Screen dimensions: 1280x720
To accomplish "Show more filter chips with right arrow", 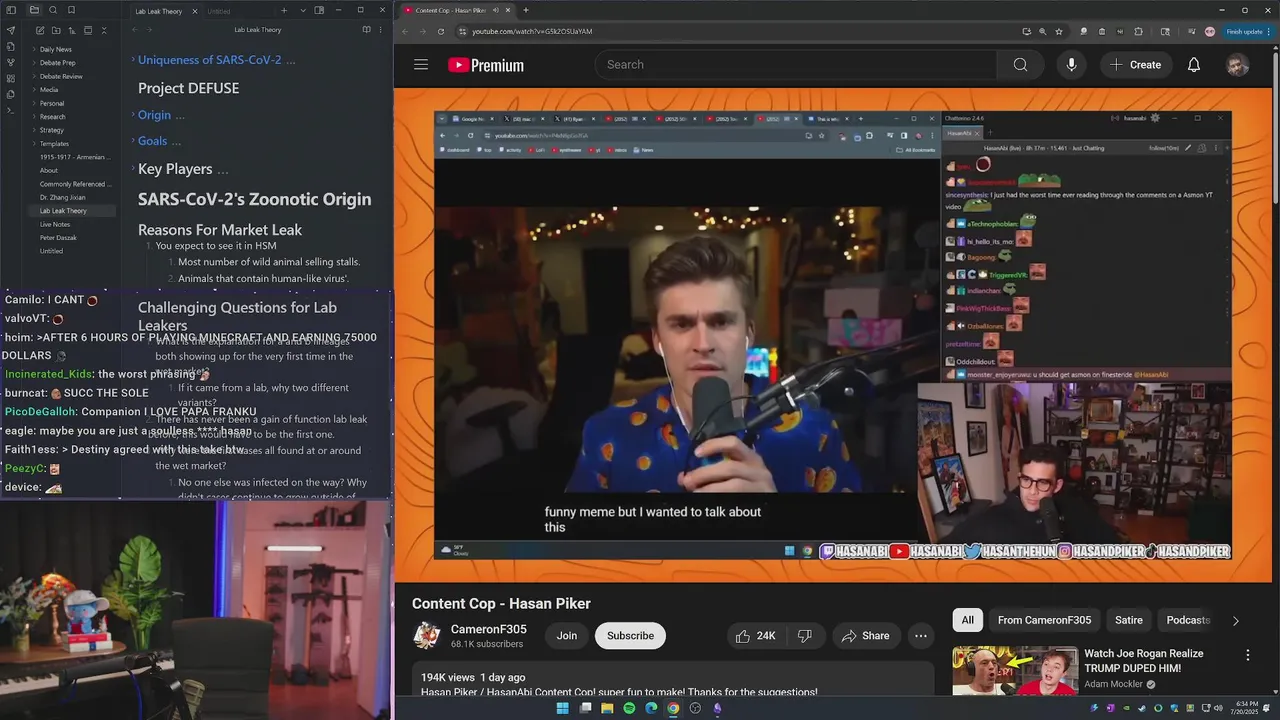I will point(1235,621).
